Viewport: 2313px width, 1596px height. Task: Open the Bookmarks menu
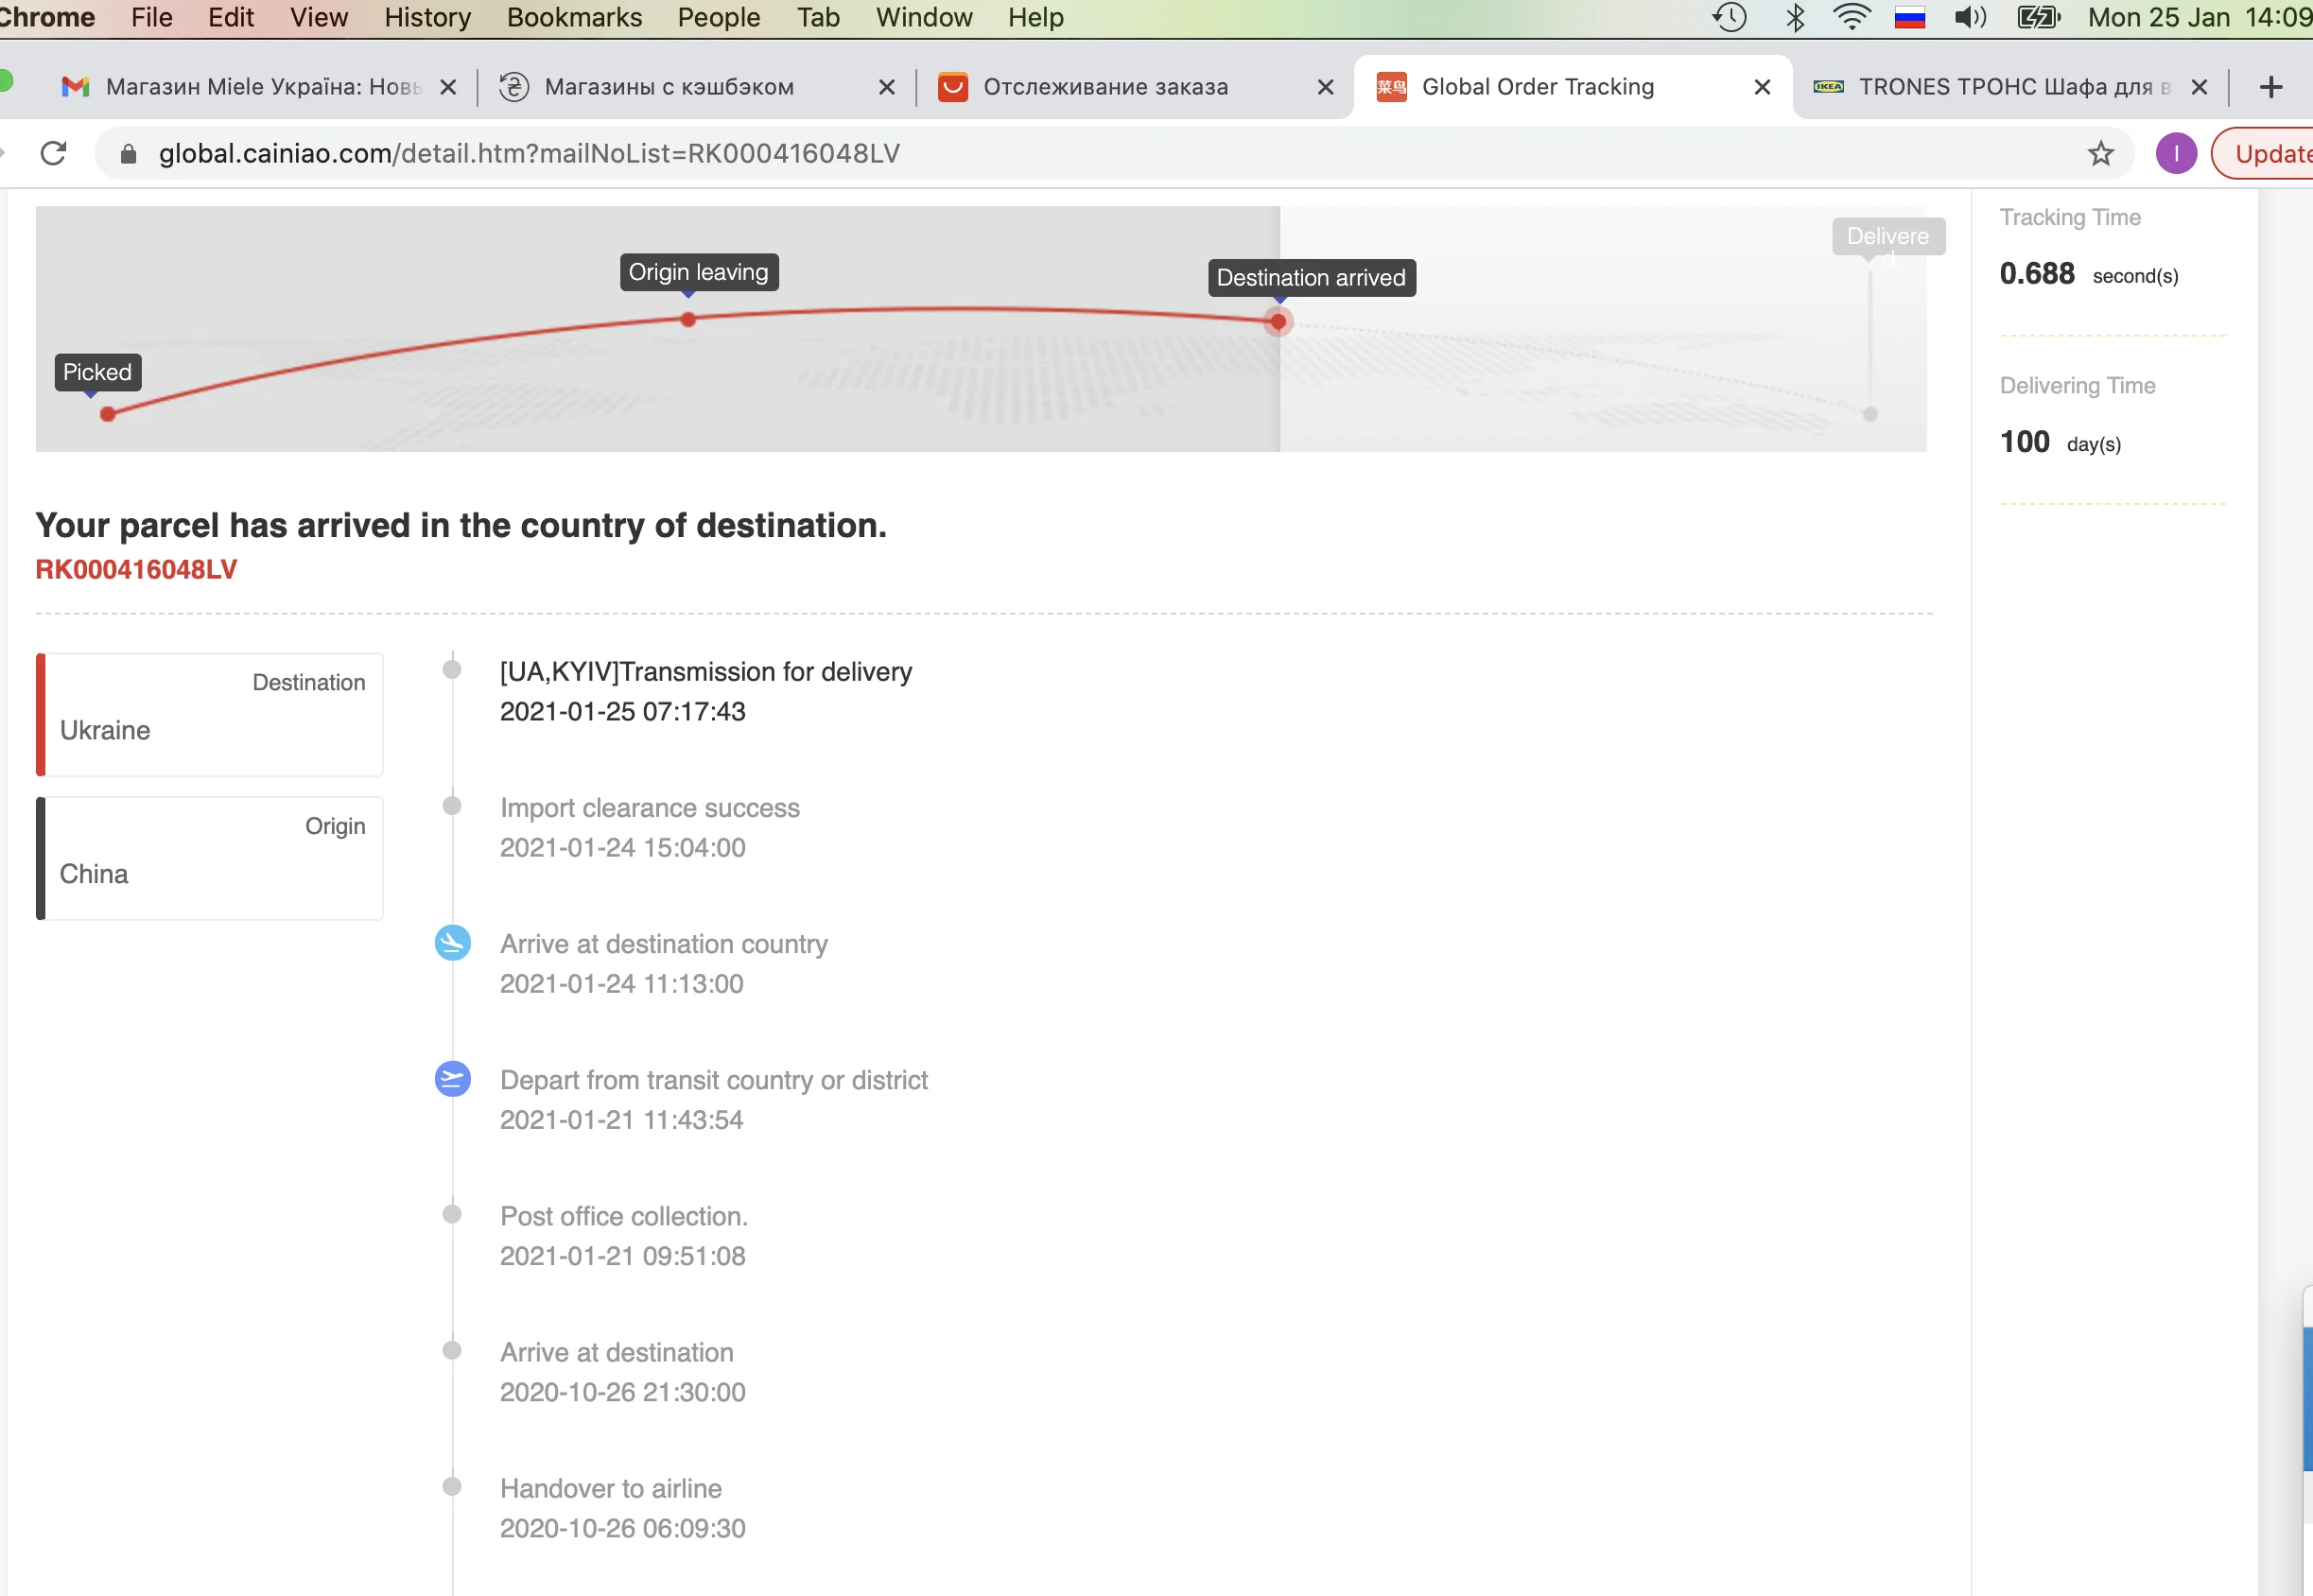(x=574, y=17)
